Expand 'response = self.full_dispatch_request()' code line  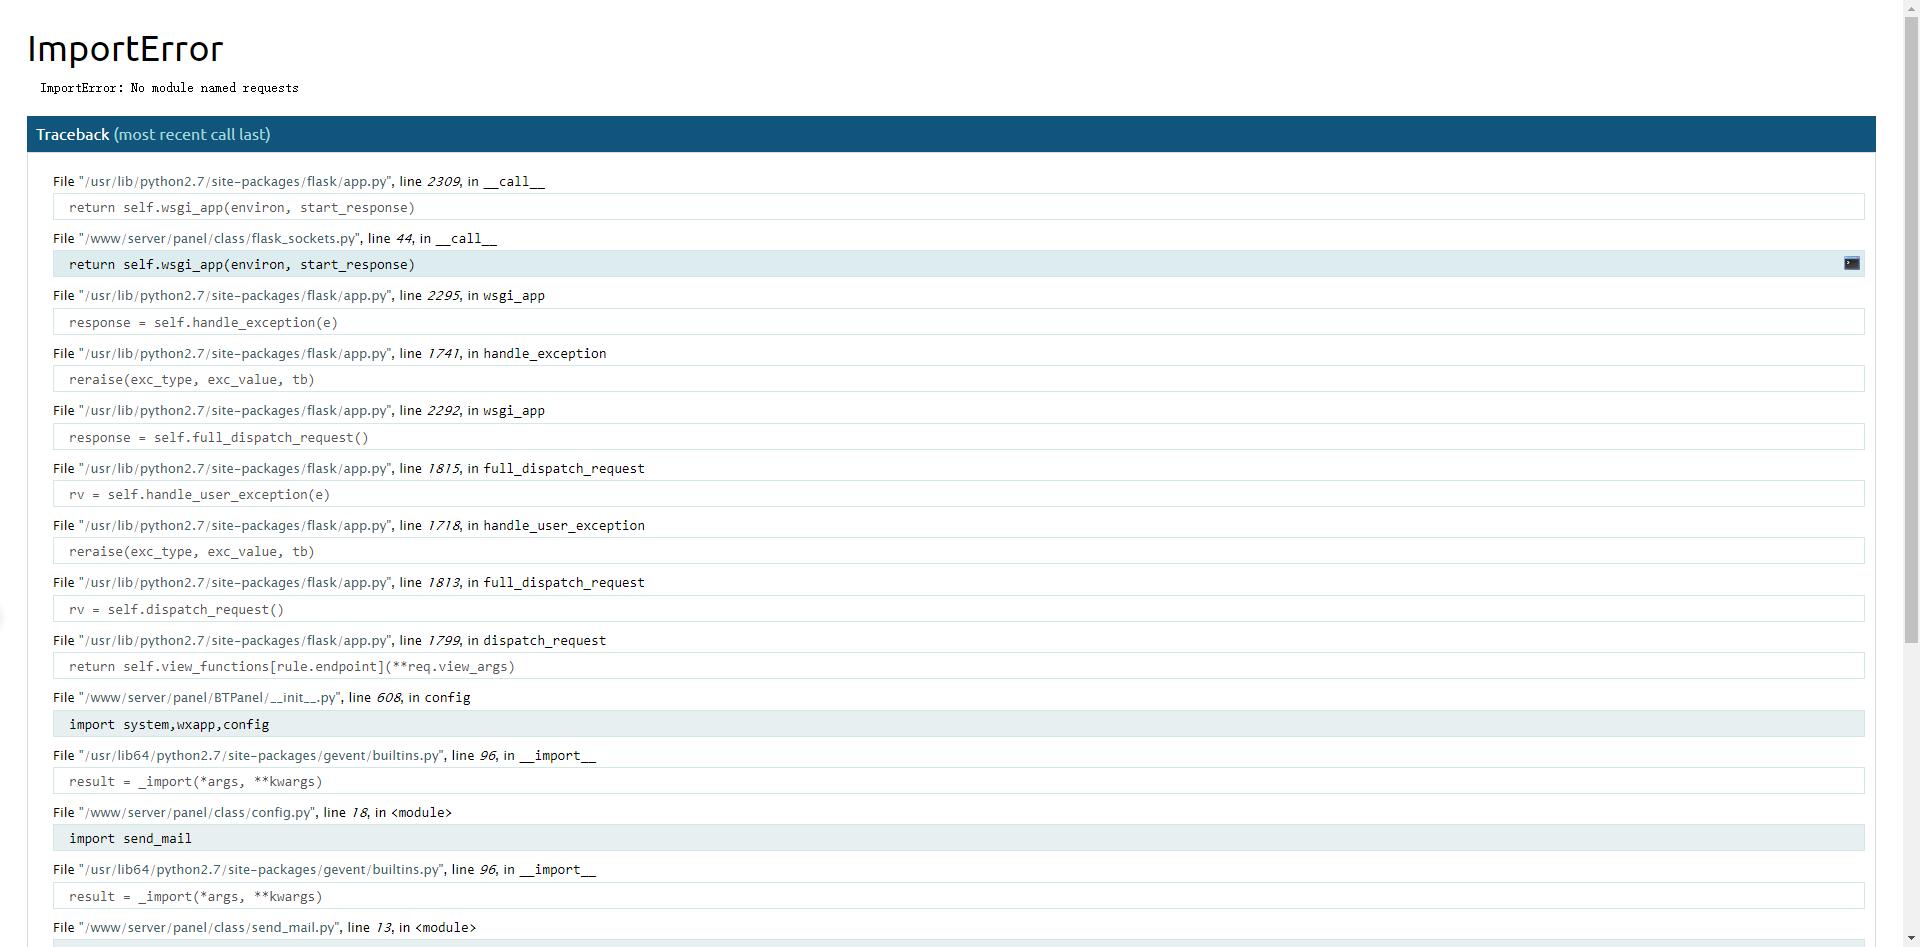pos(958,437)
